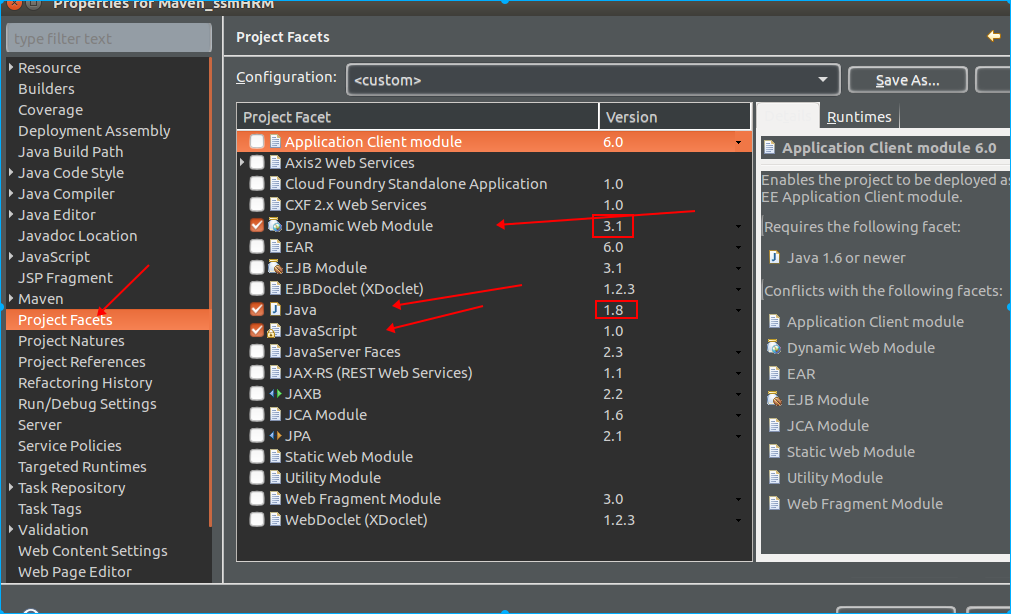1011x614 pixels.
Task: Open Java facet version dropdown arrow
Action: pos(738,310)
